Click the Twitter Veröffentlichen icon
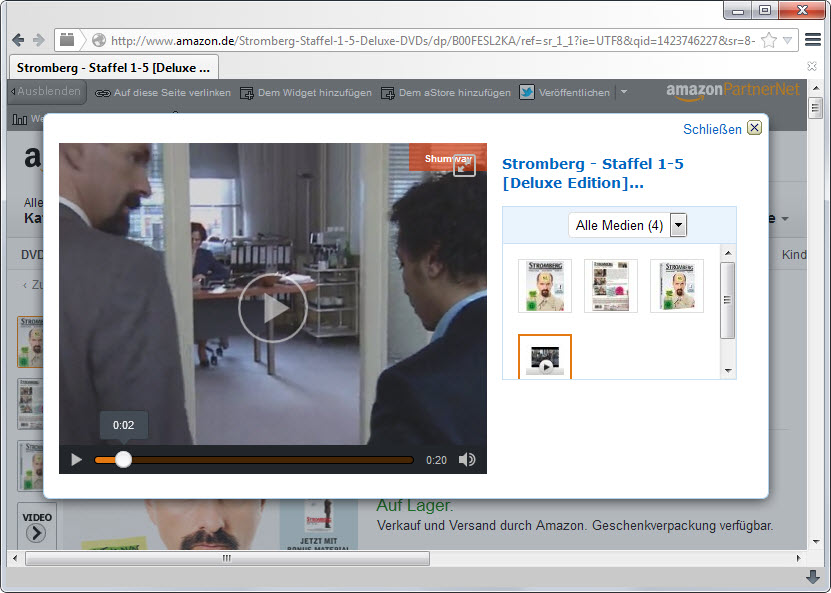The width and height of the screenshot is (831, 593). [527, 92]
